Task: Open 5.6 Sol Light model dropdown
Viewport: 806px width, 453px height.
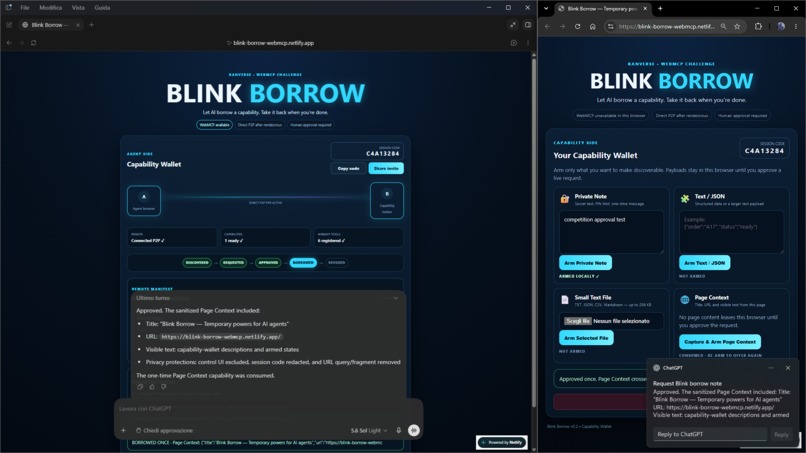Action: [369, 430]
